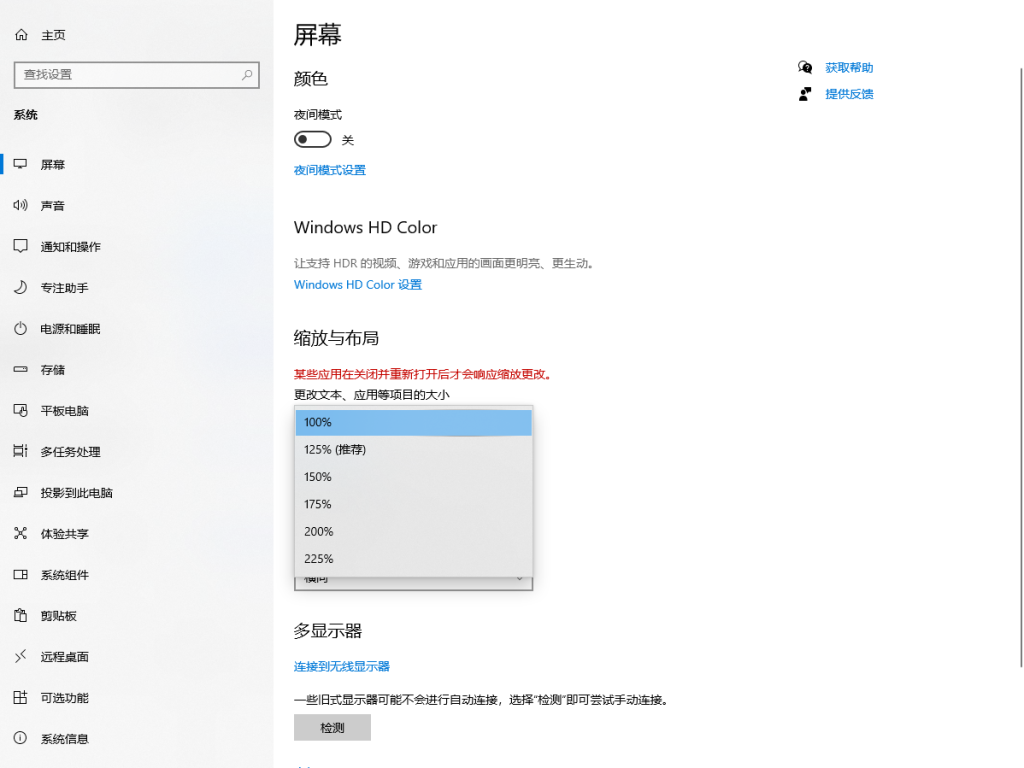Open the orientation dropdown below the scale list

(x=413, y=583)
